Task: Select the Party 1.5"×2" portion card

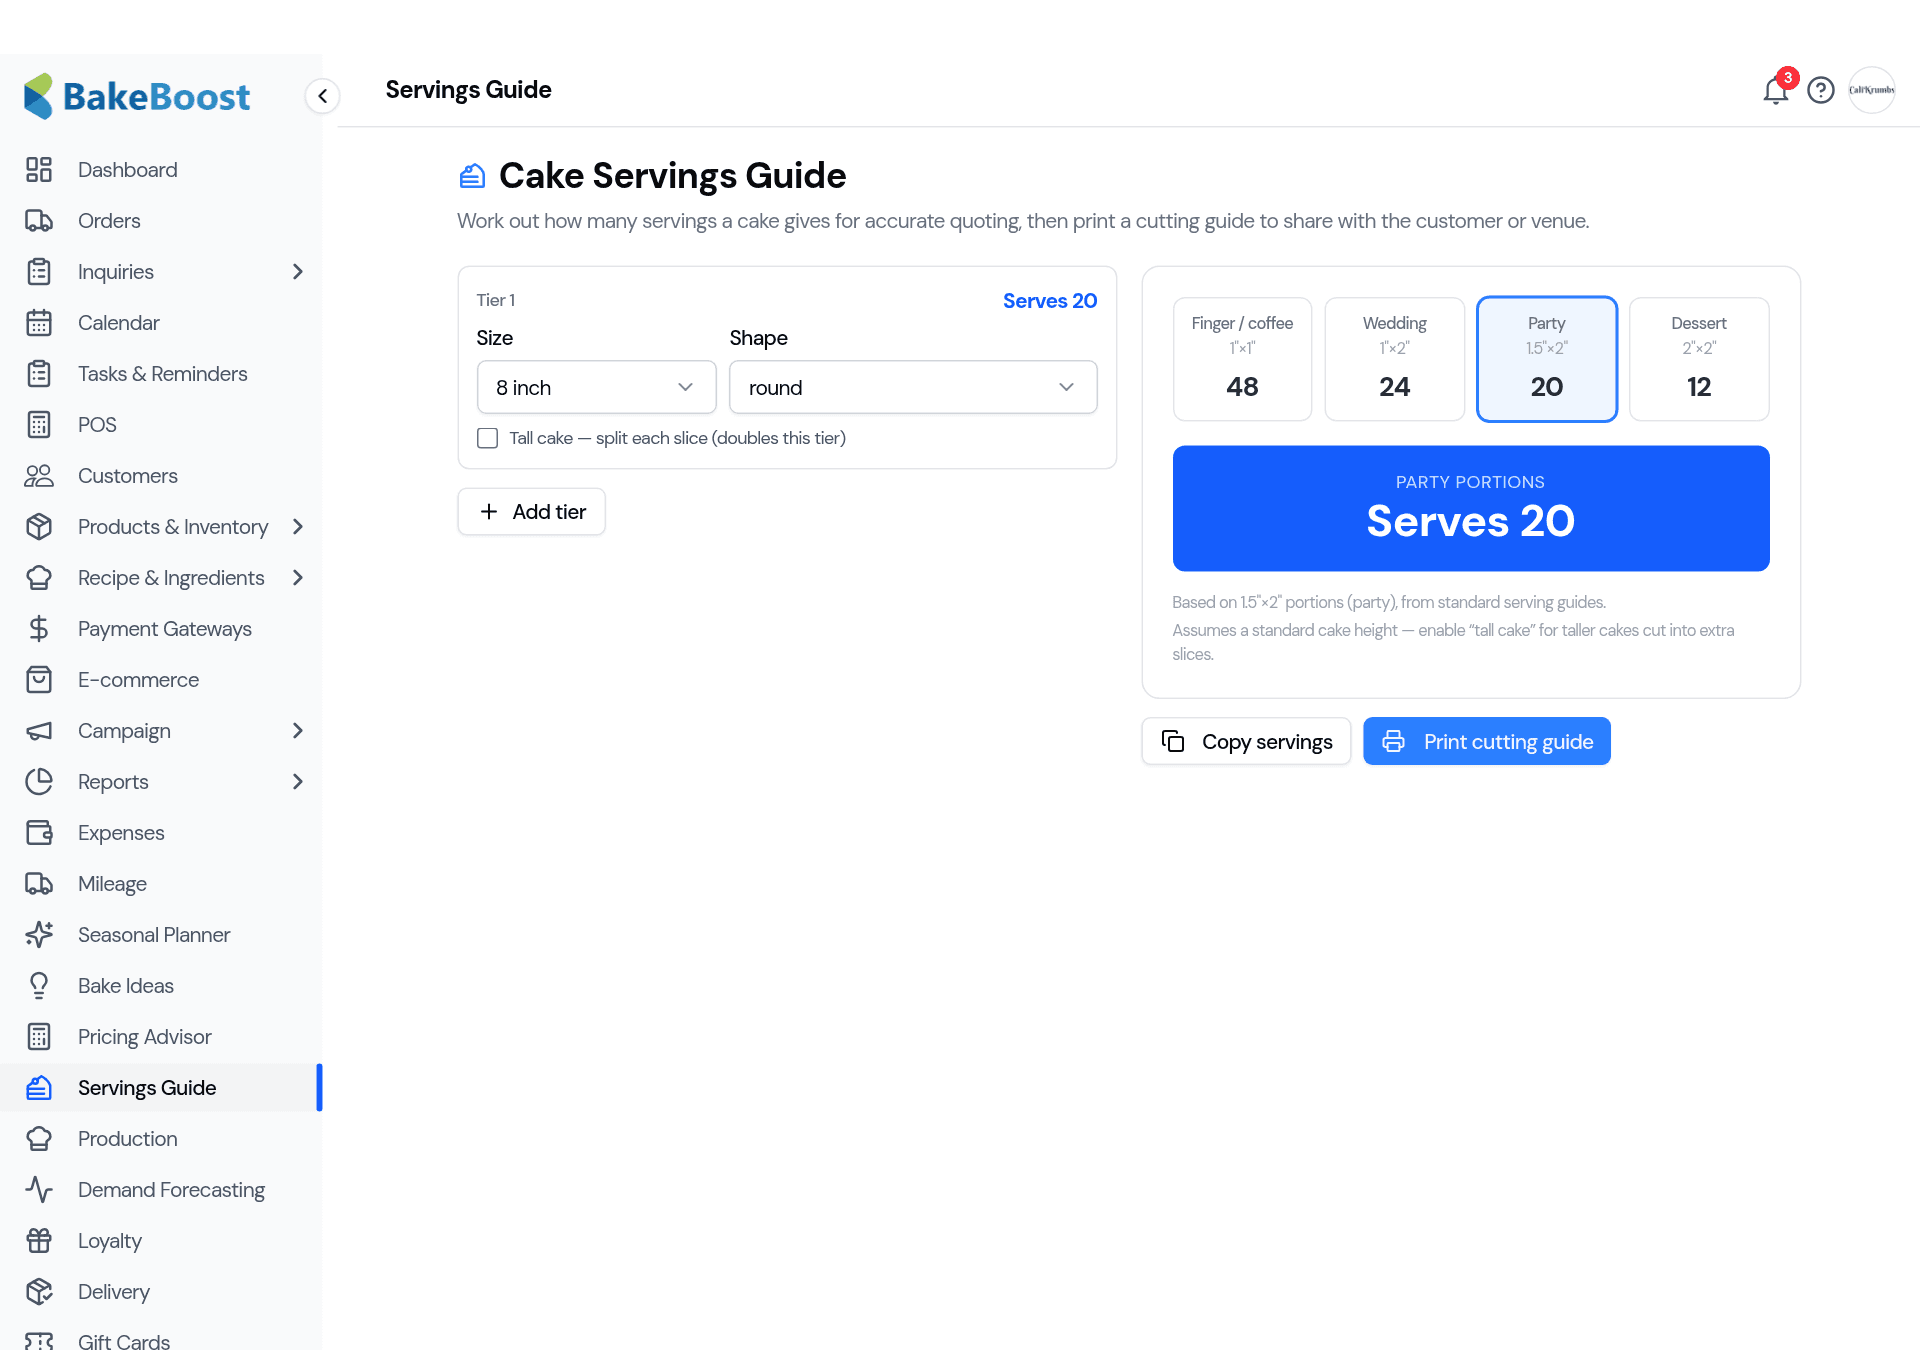Action: tap(1546, 359)
